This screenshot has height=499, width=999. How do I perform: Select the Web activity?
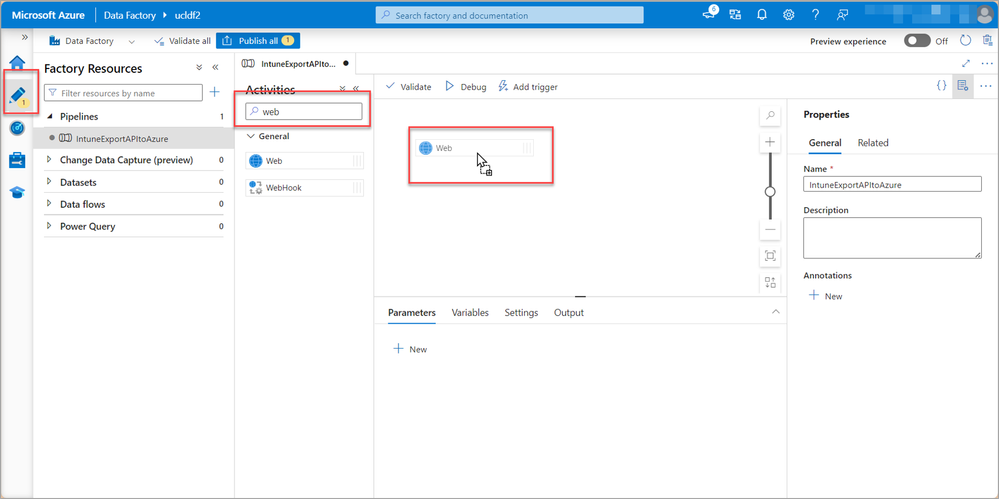click(x=305, y=161)
